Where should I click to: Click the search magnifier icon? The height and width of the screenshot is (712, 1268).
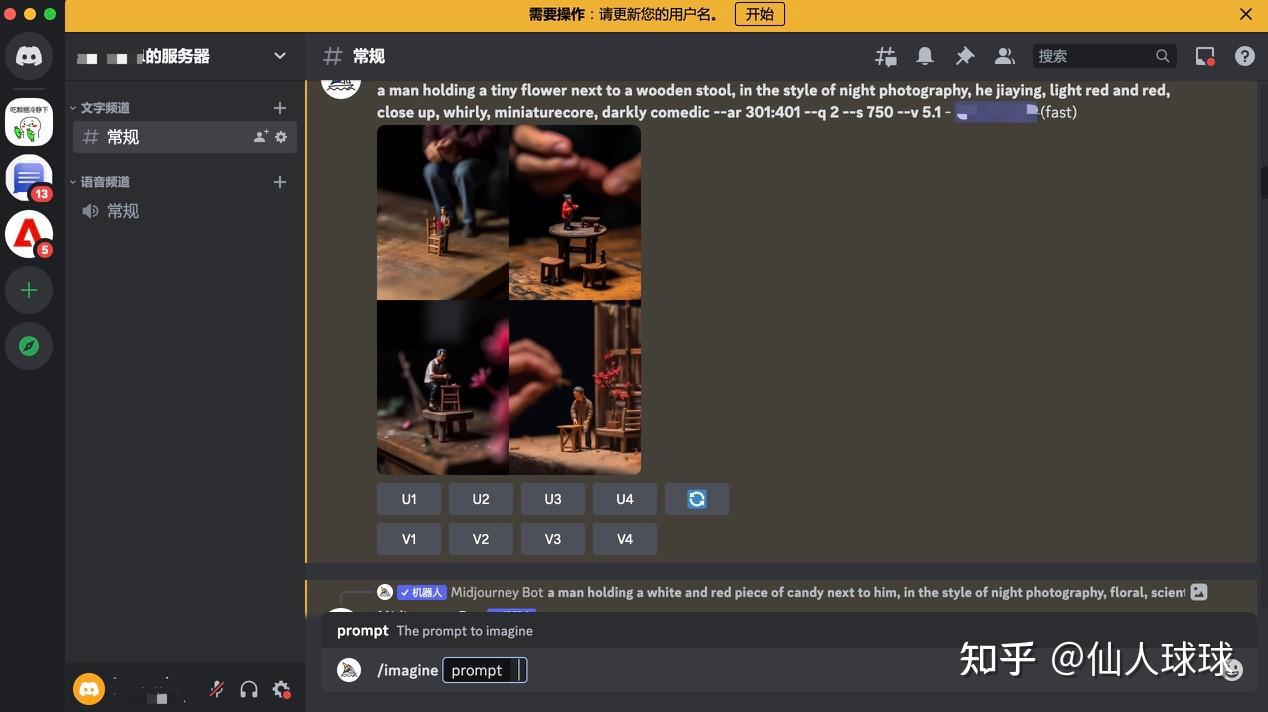point(1162,56)
